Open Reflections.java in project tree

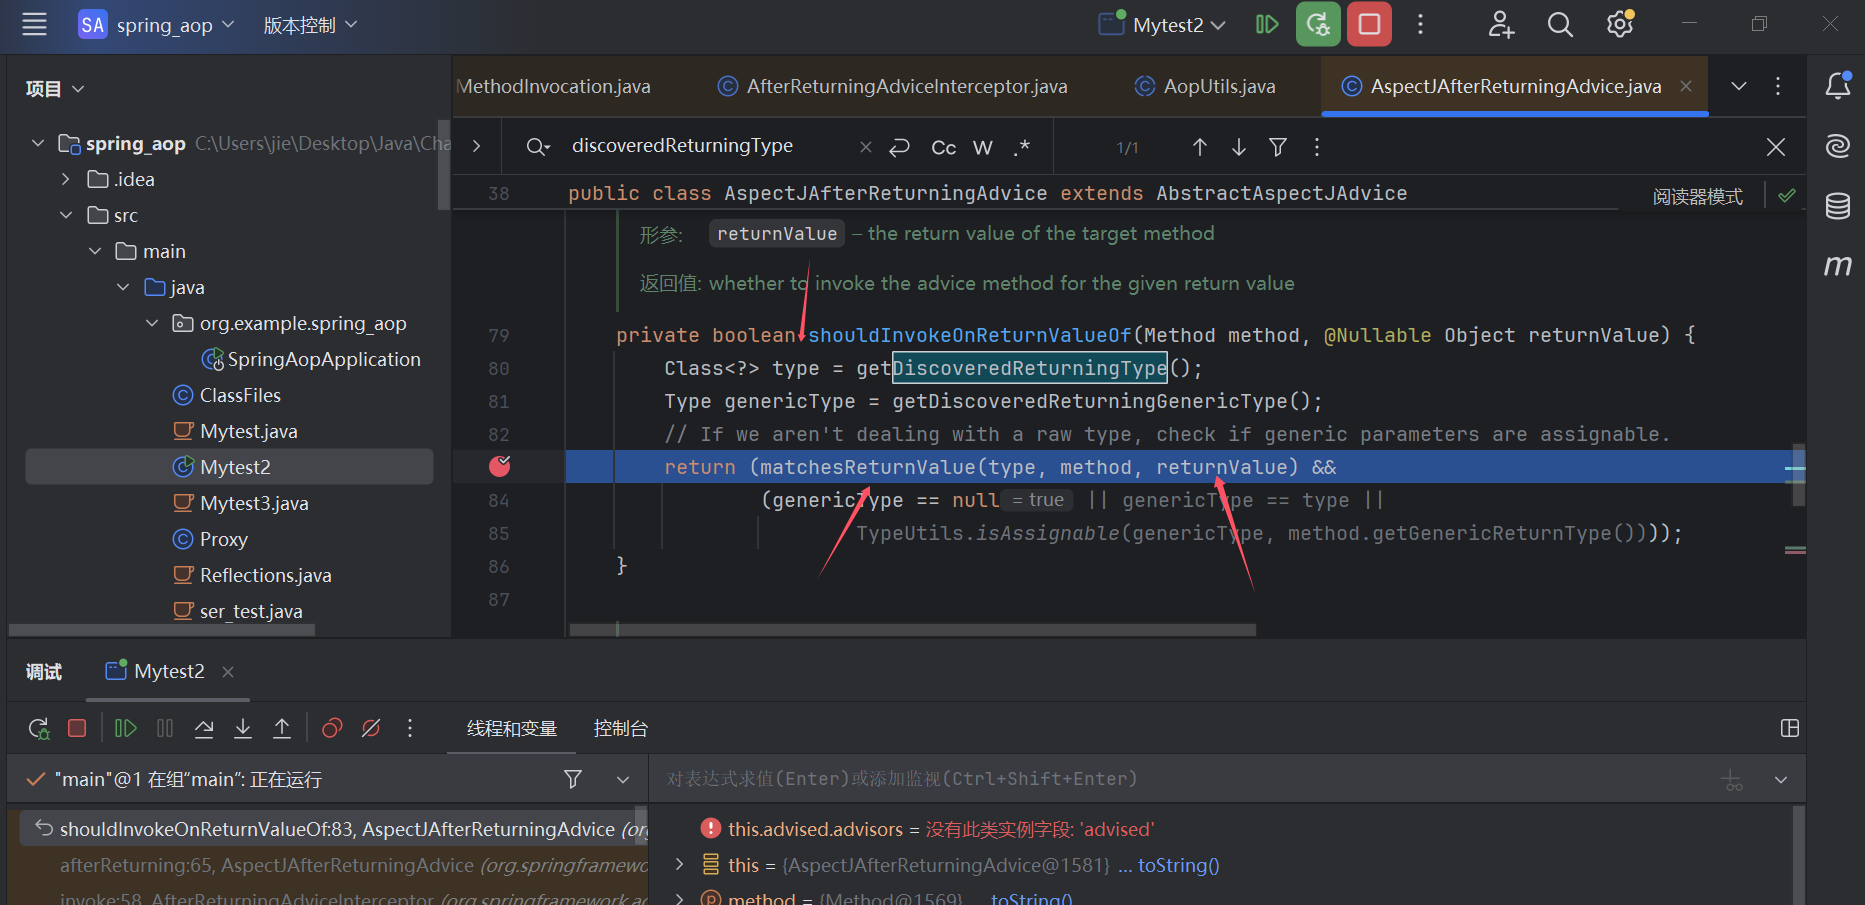[266, 575]
